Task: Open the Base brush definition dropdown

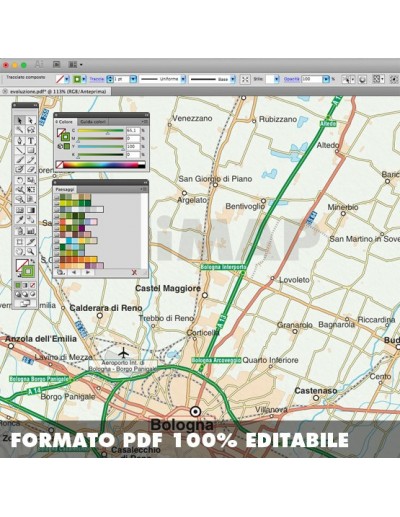Action: click(x=233, y=79)
